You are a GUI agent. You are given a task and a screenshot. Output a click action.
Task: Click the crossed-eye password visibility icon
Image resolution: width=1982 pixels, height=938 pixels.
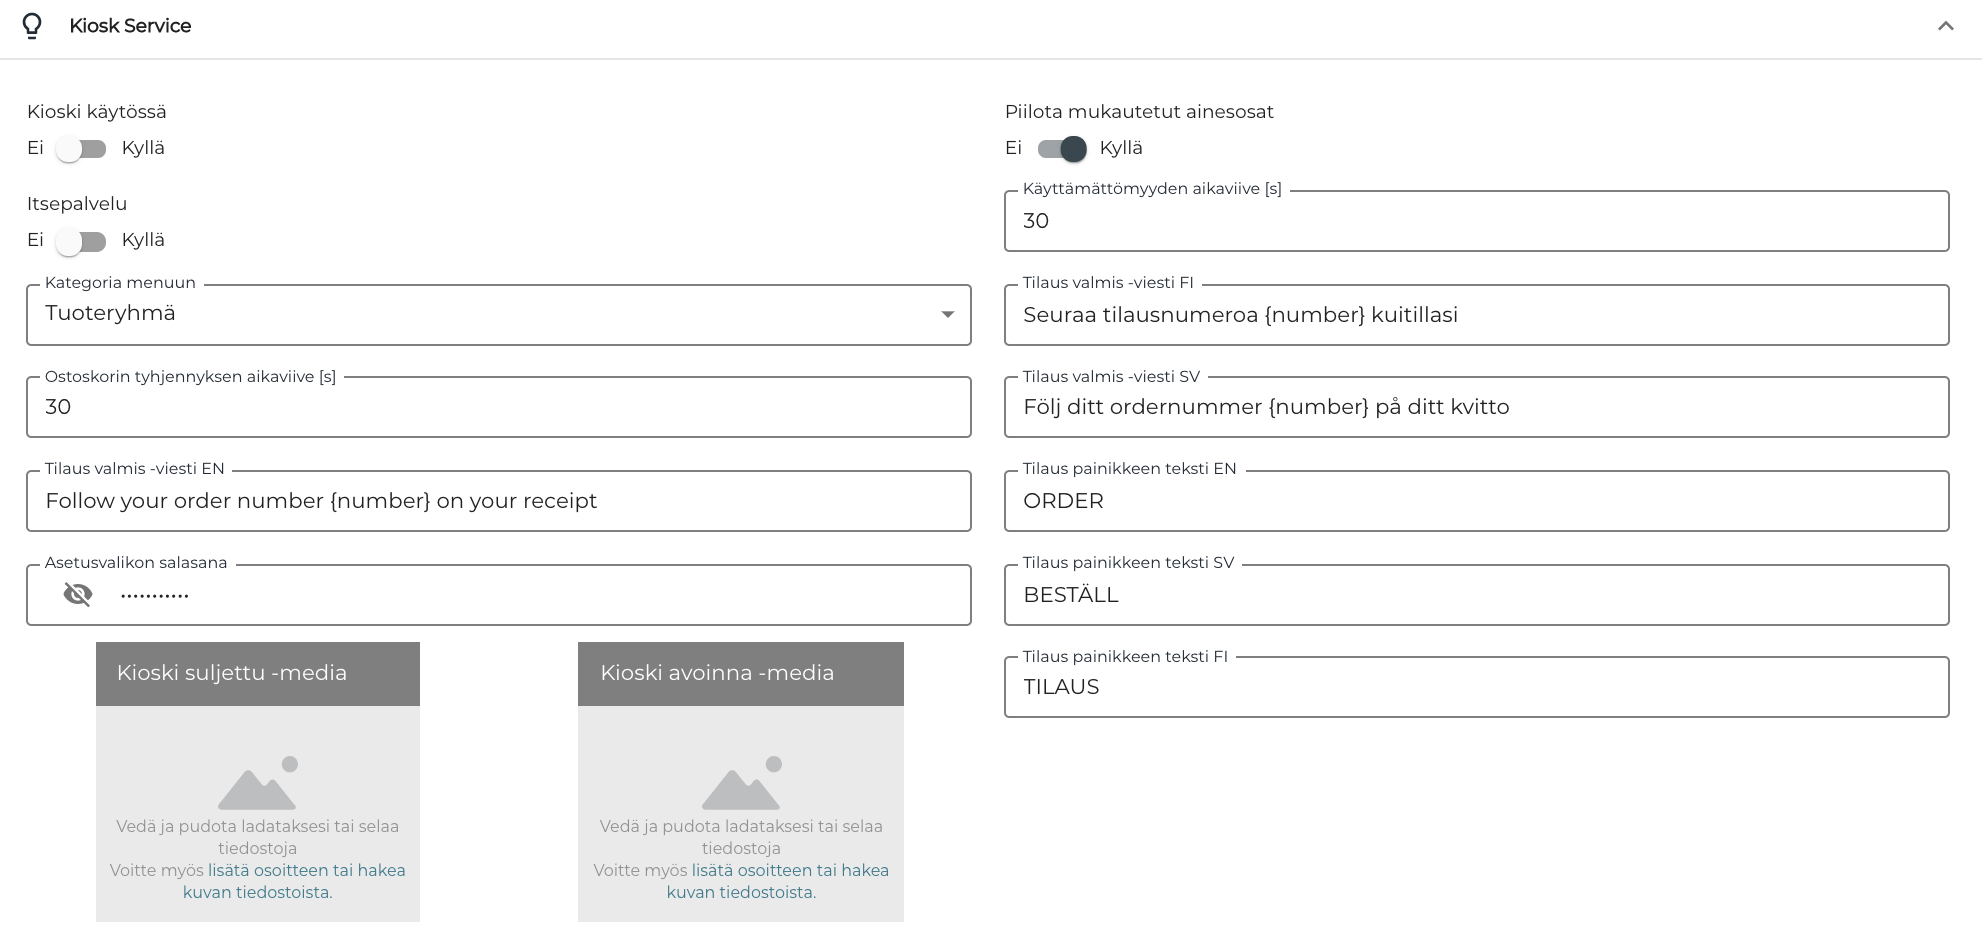(x=78, y=595)
